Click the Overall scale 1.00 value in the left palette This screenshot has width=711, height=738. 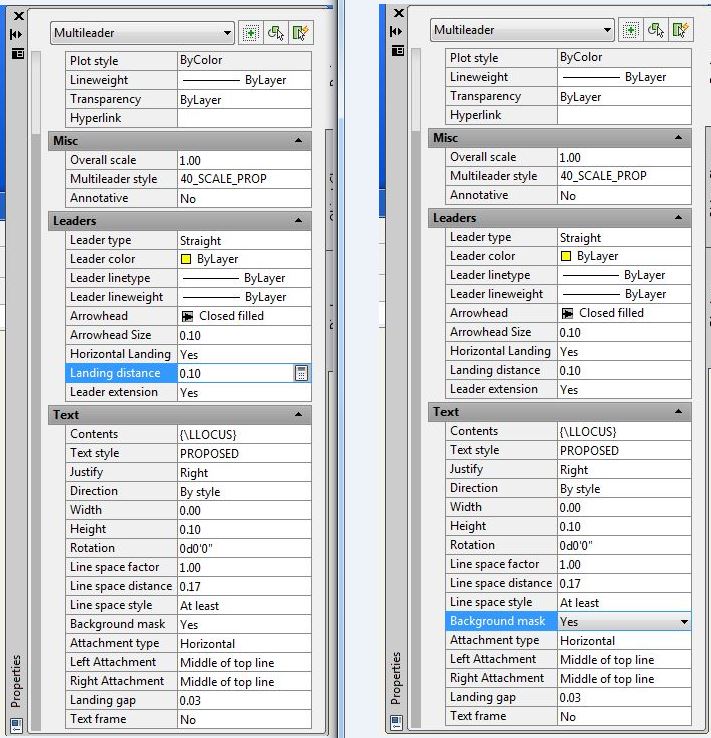(244, 160)
